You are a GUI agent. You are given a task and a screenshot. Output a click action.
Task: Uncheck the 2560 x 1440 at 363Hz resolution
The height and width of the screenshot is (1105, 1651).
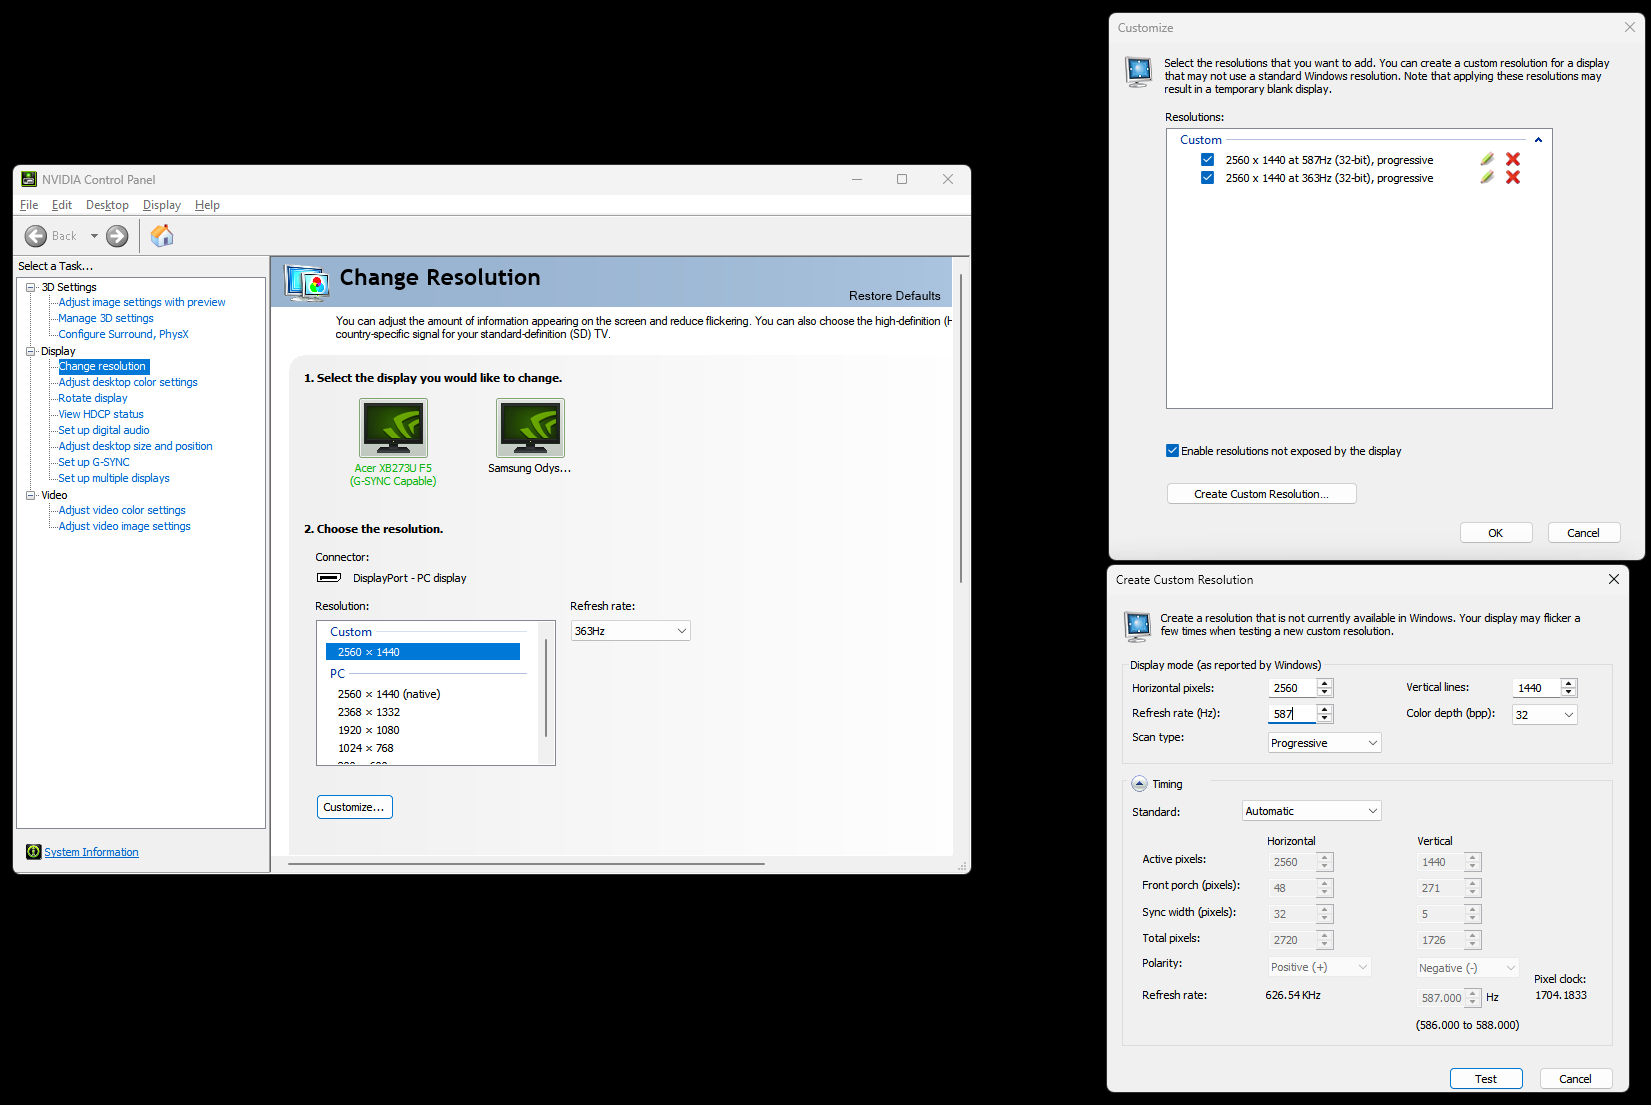[1207, 178]
